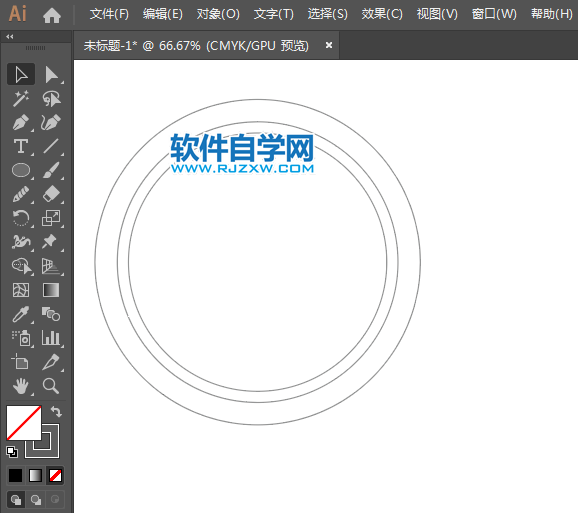Viewport: 578px width, 513px height.
Task: Select the Zoom tool
Action: click(x=51, y=386)
